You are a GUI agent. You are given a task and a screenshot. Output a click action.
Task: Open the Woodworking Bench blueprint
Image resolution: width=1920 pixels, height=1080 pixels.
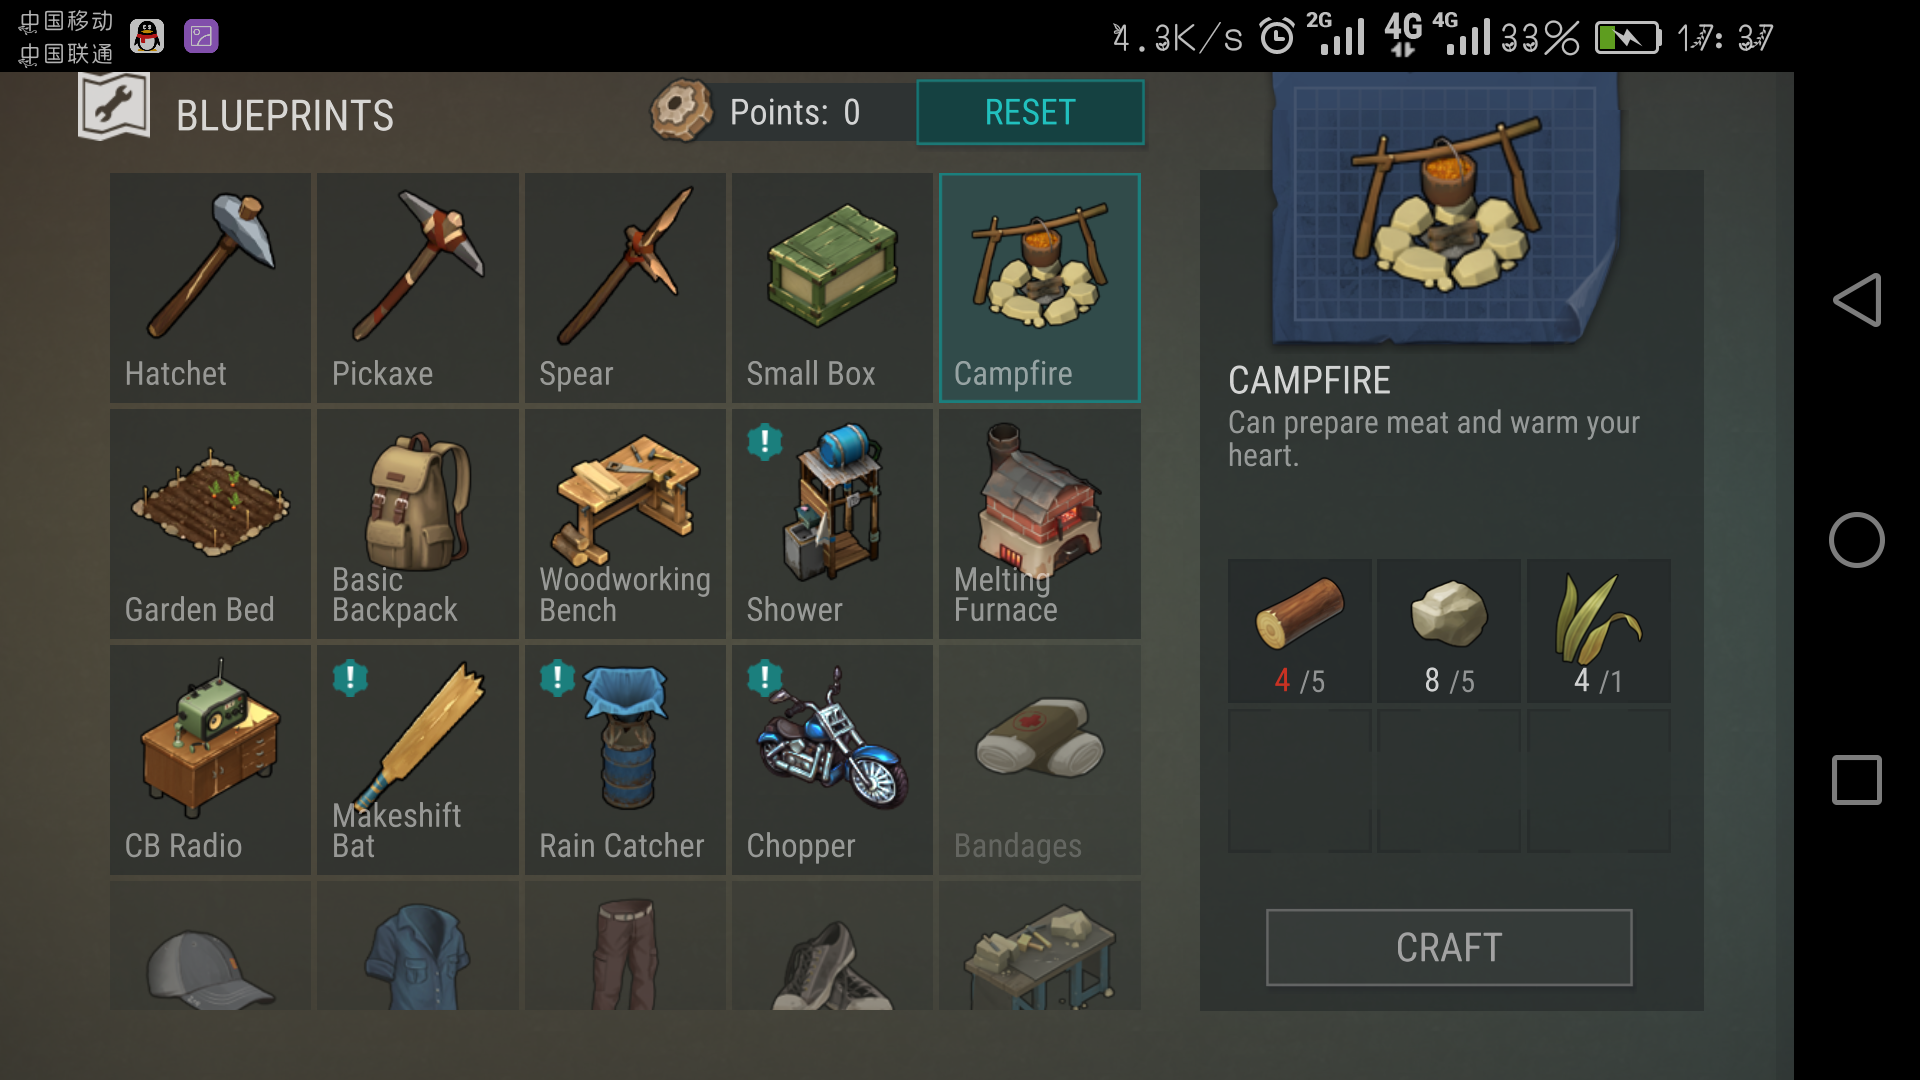click(x=625, y=524)
